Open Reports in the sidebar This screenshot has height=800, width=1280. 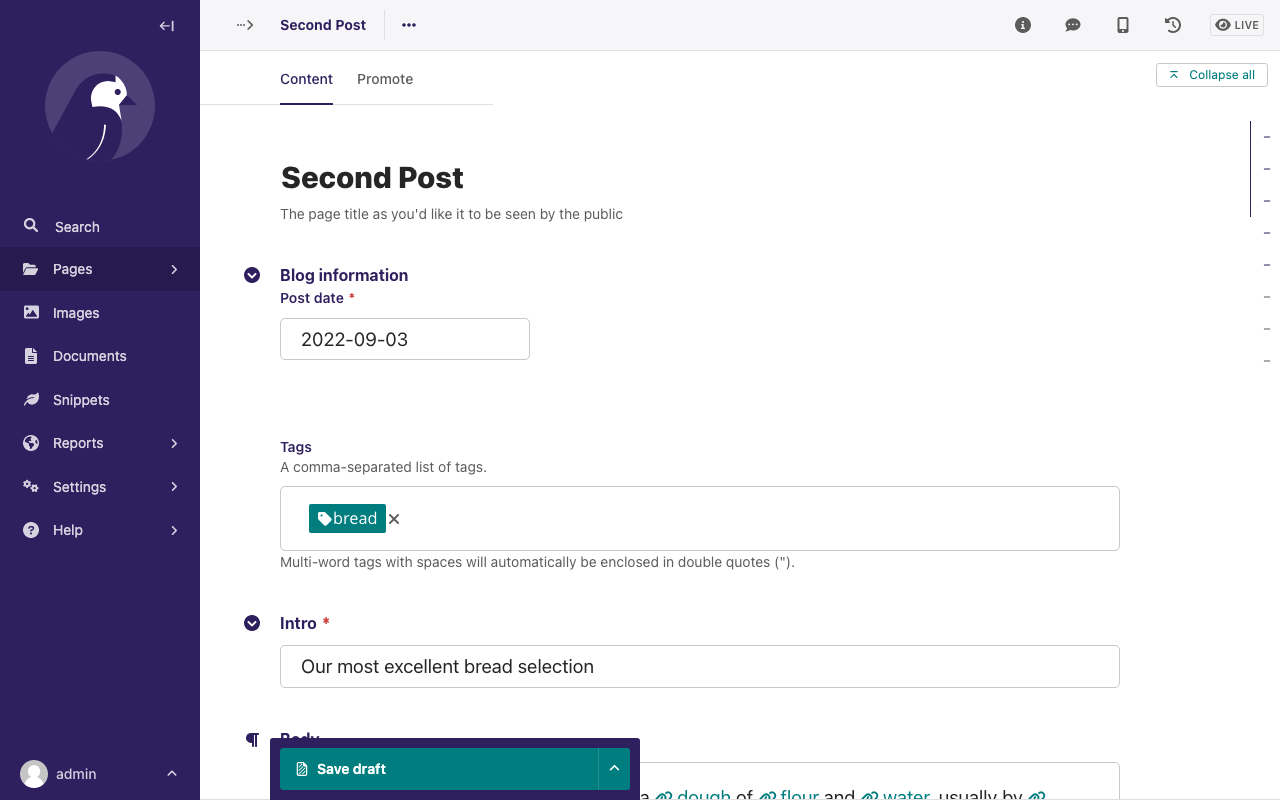pos(100,443)
